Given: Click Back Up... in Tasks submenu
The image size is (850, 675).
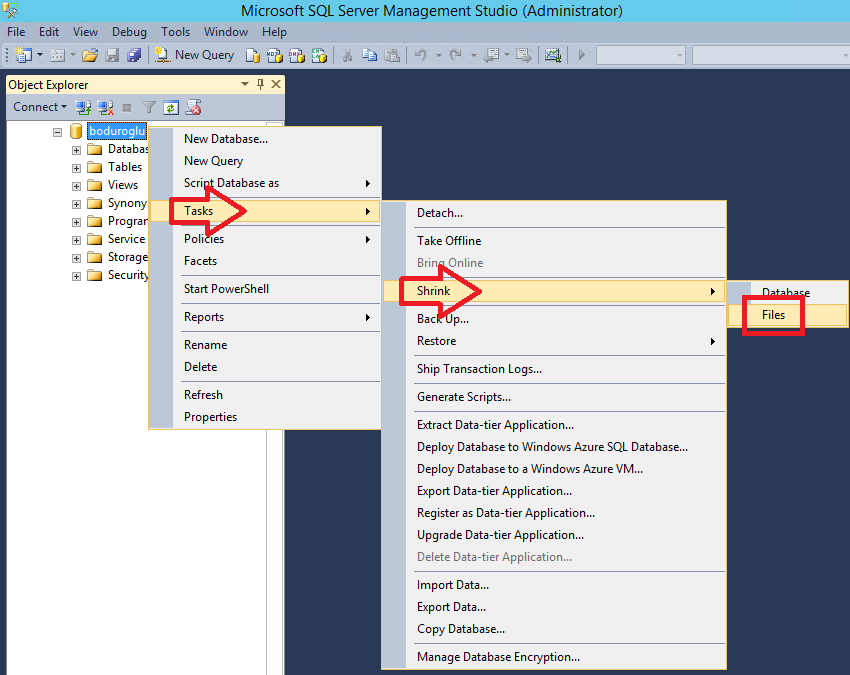Looking at the screenshot, I should [553, 319].
